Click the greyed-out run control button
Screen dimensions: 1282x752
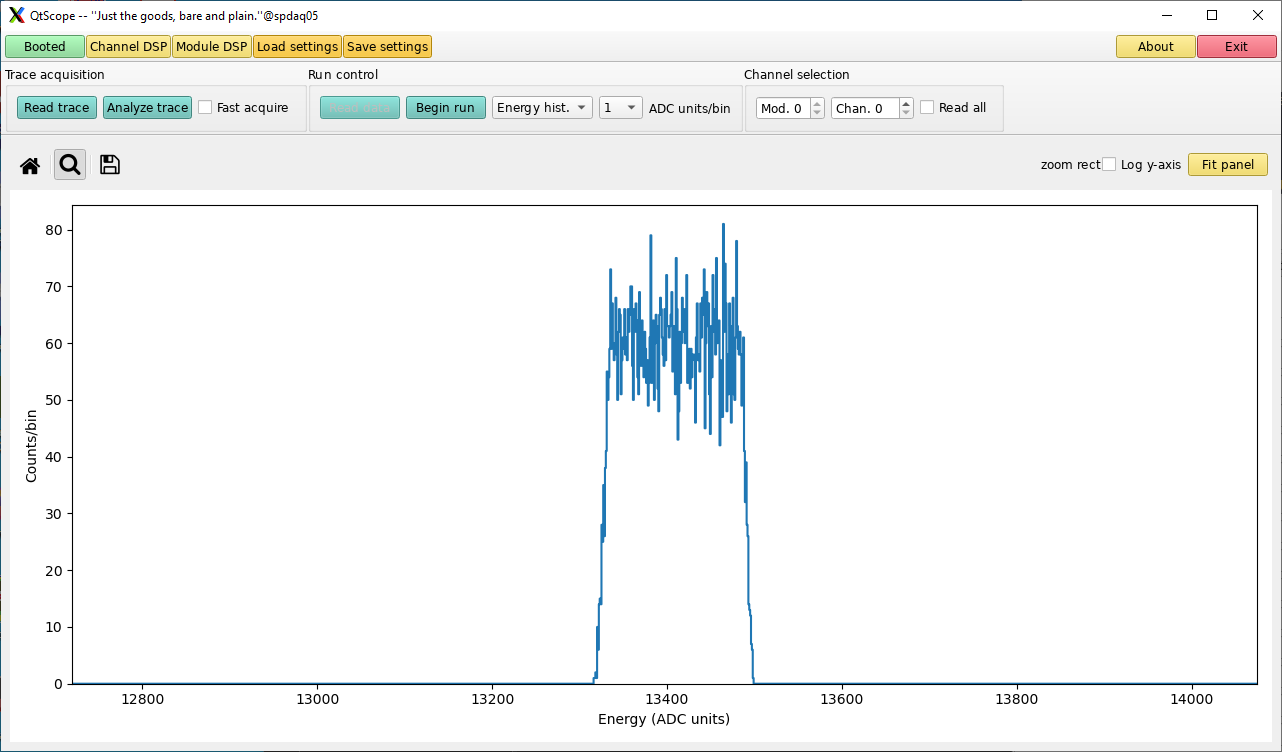[360, 107]
